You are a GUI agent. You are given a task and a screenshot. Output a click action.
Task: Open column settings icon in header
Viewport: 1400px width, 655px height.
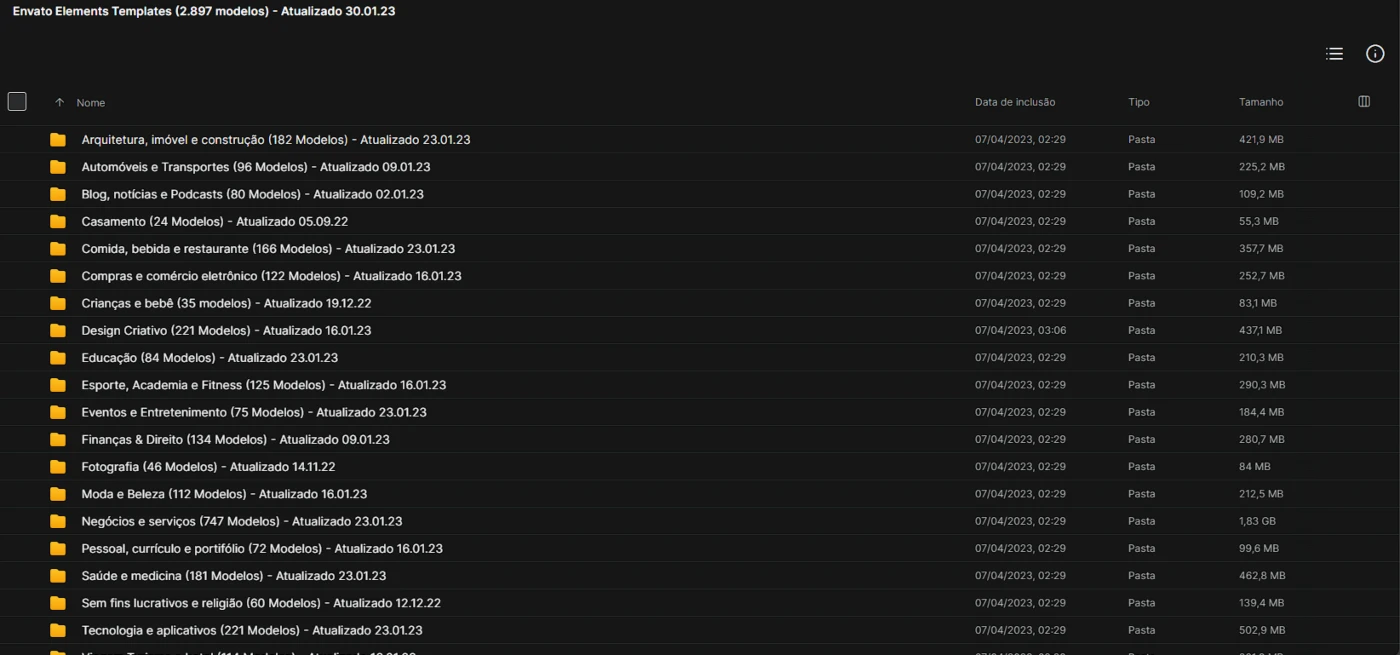[1364, 102]
